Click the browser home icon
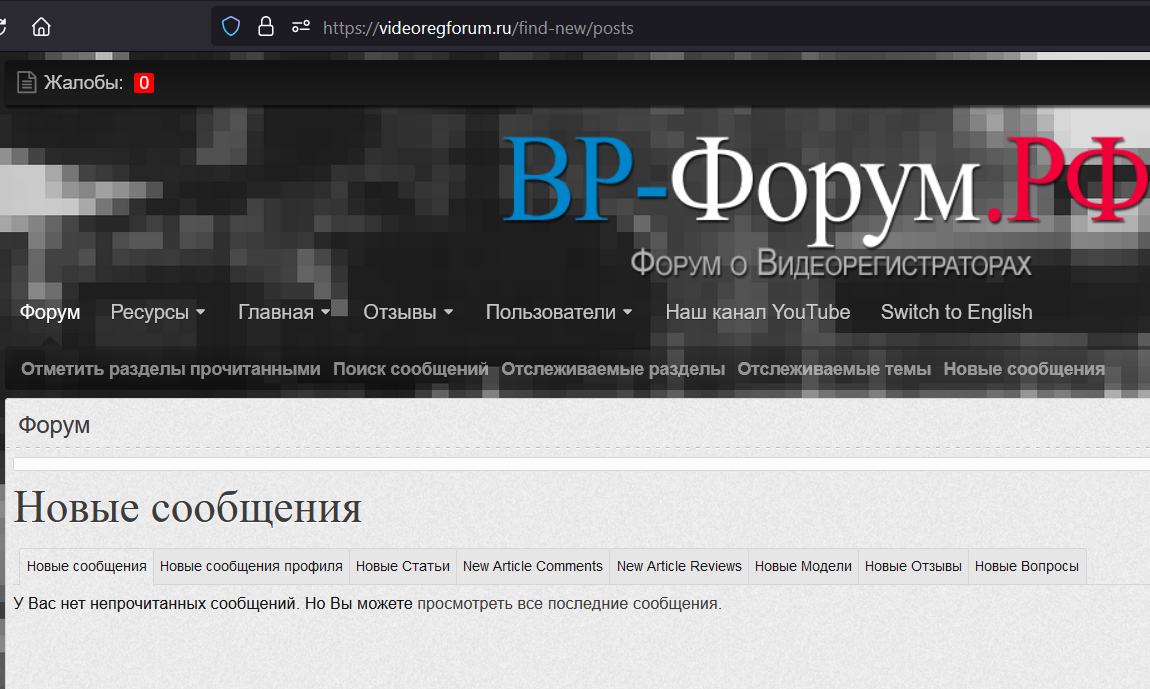This screenshot has height=689, width=1150. coord(41,27)
